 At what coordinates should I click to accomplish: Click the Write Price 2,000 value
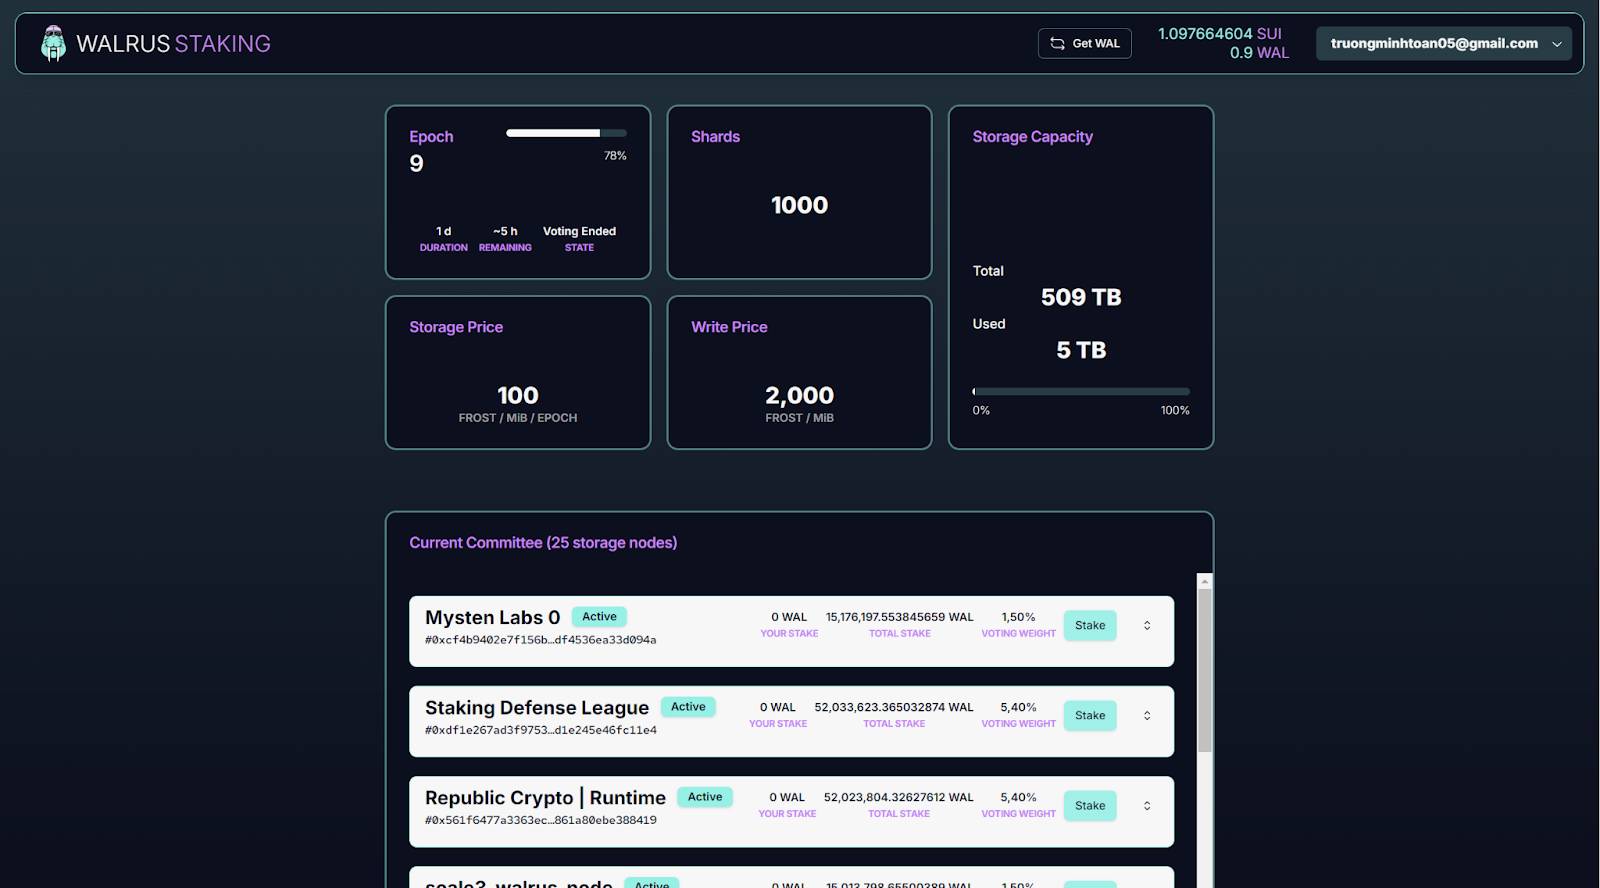pos(799,395)
